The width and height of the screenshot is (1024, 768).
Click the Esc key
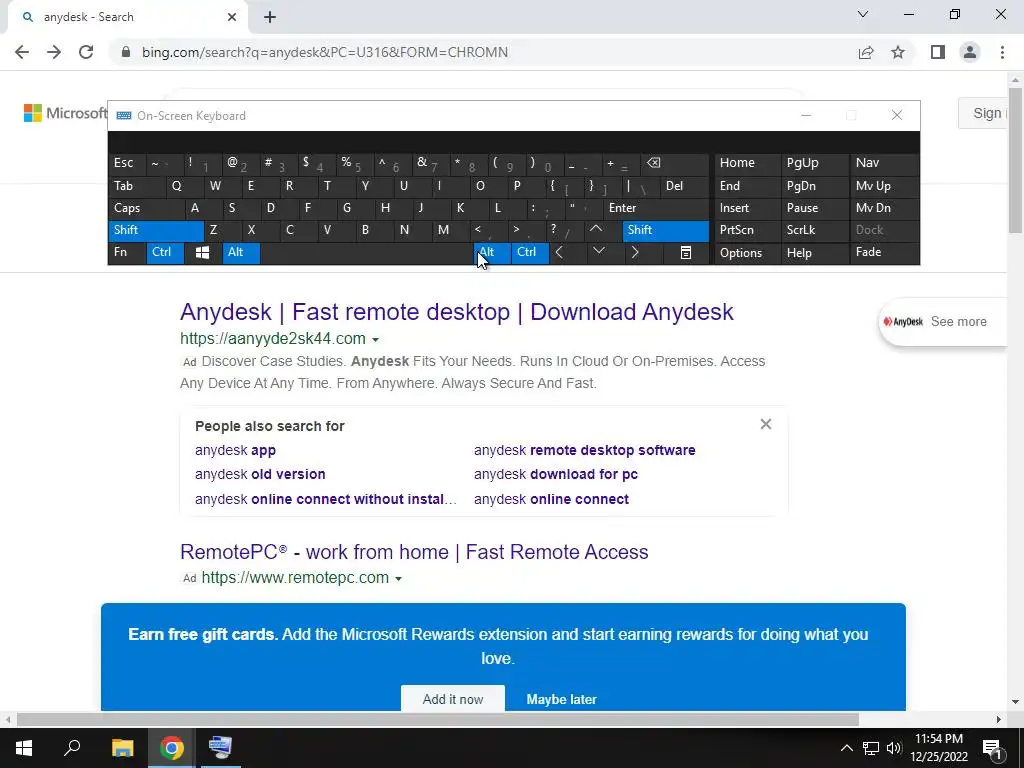click(127, 163)
